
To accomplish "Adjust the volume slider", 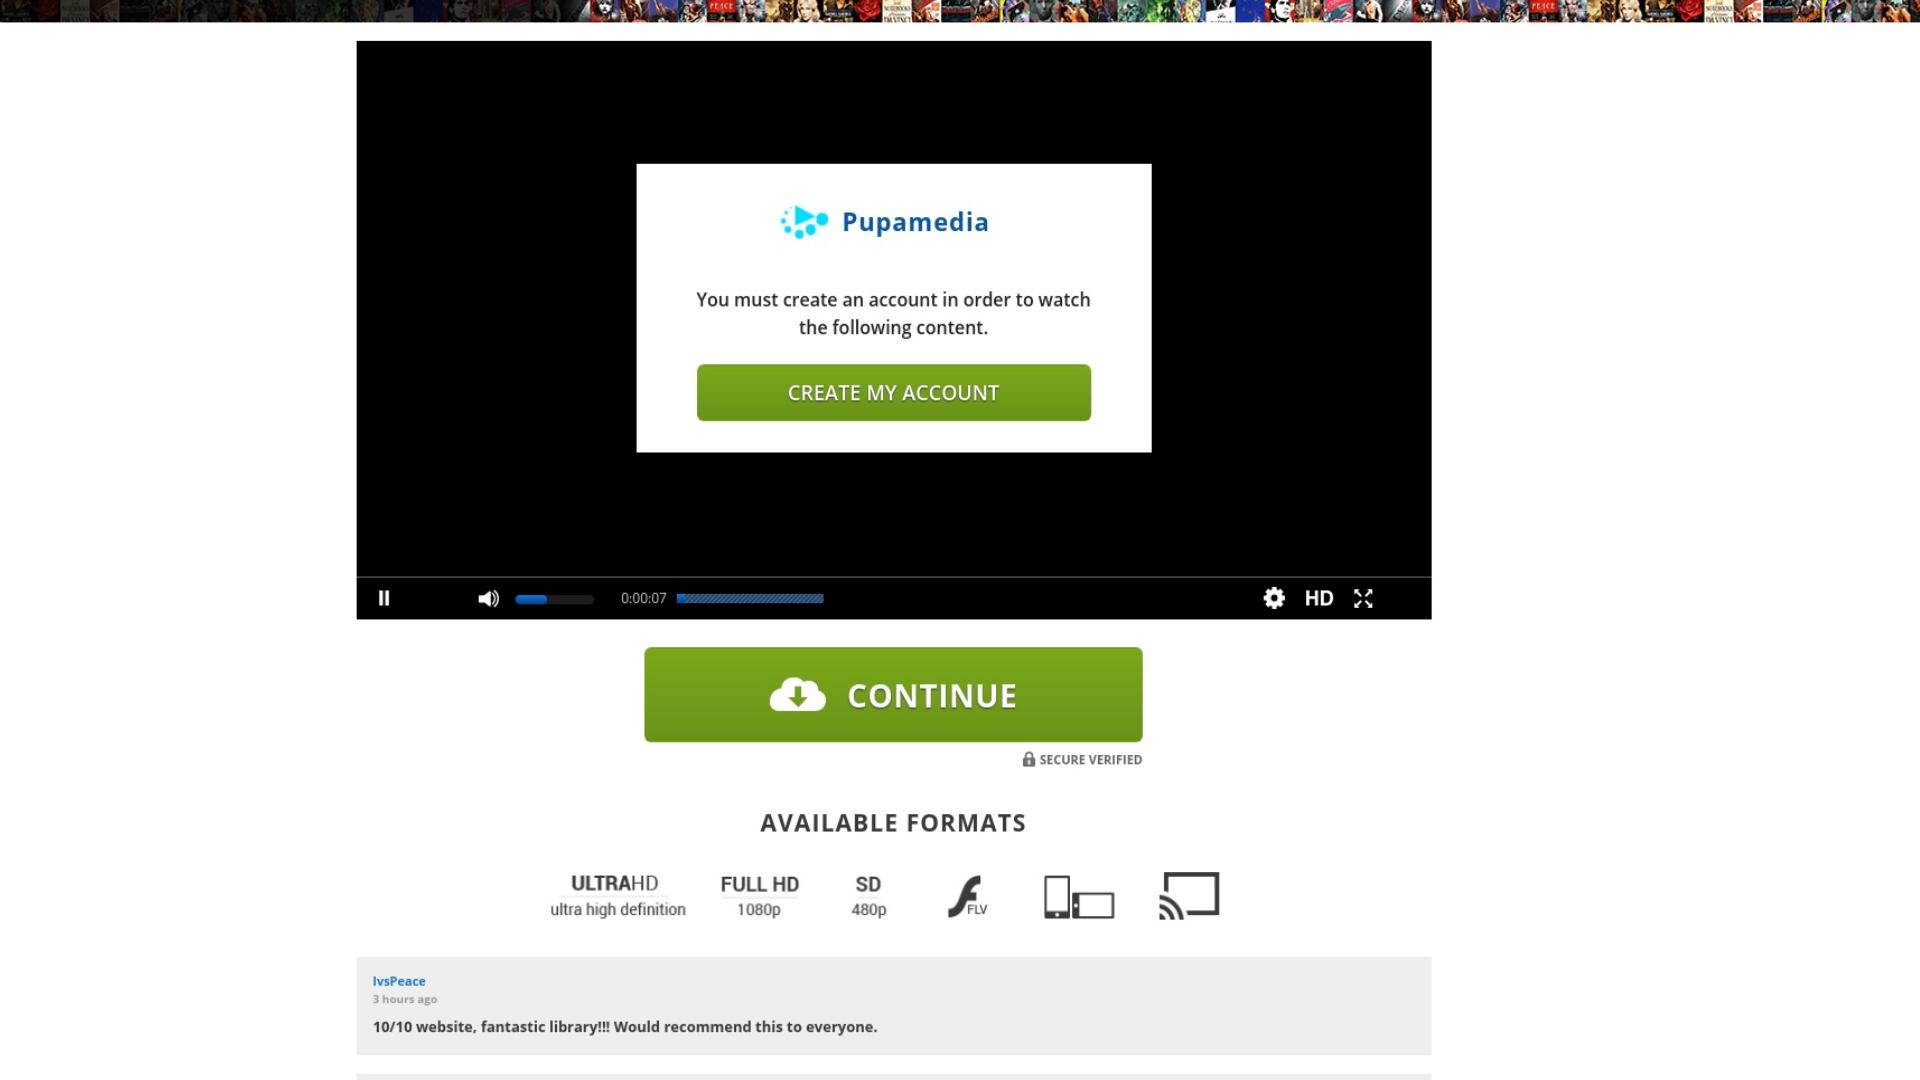I will 554,599.
